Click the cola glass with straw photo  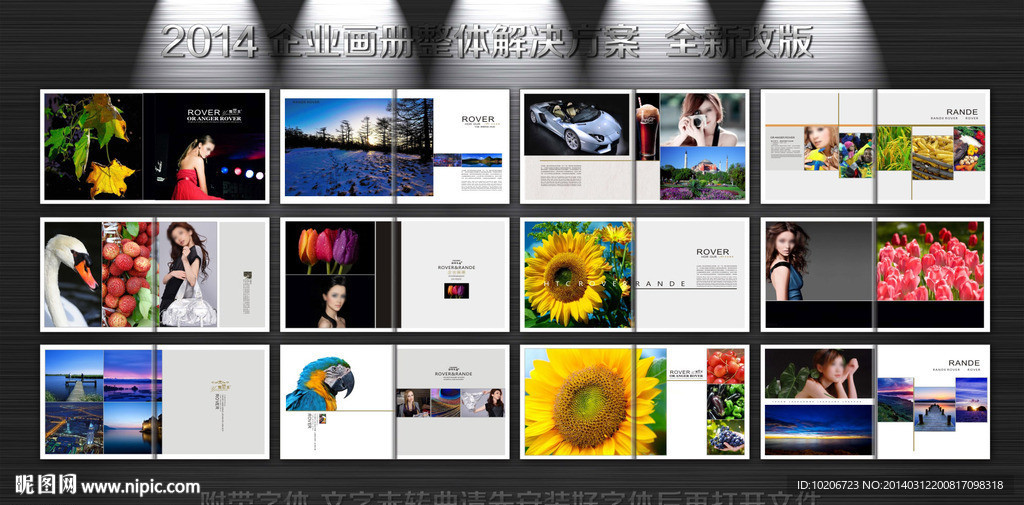tap(648, 126)
